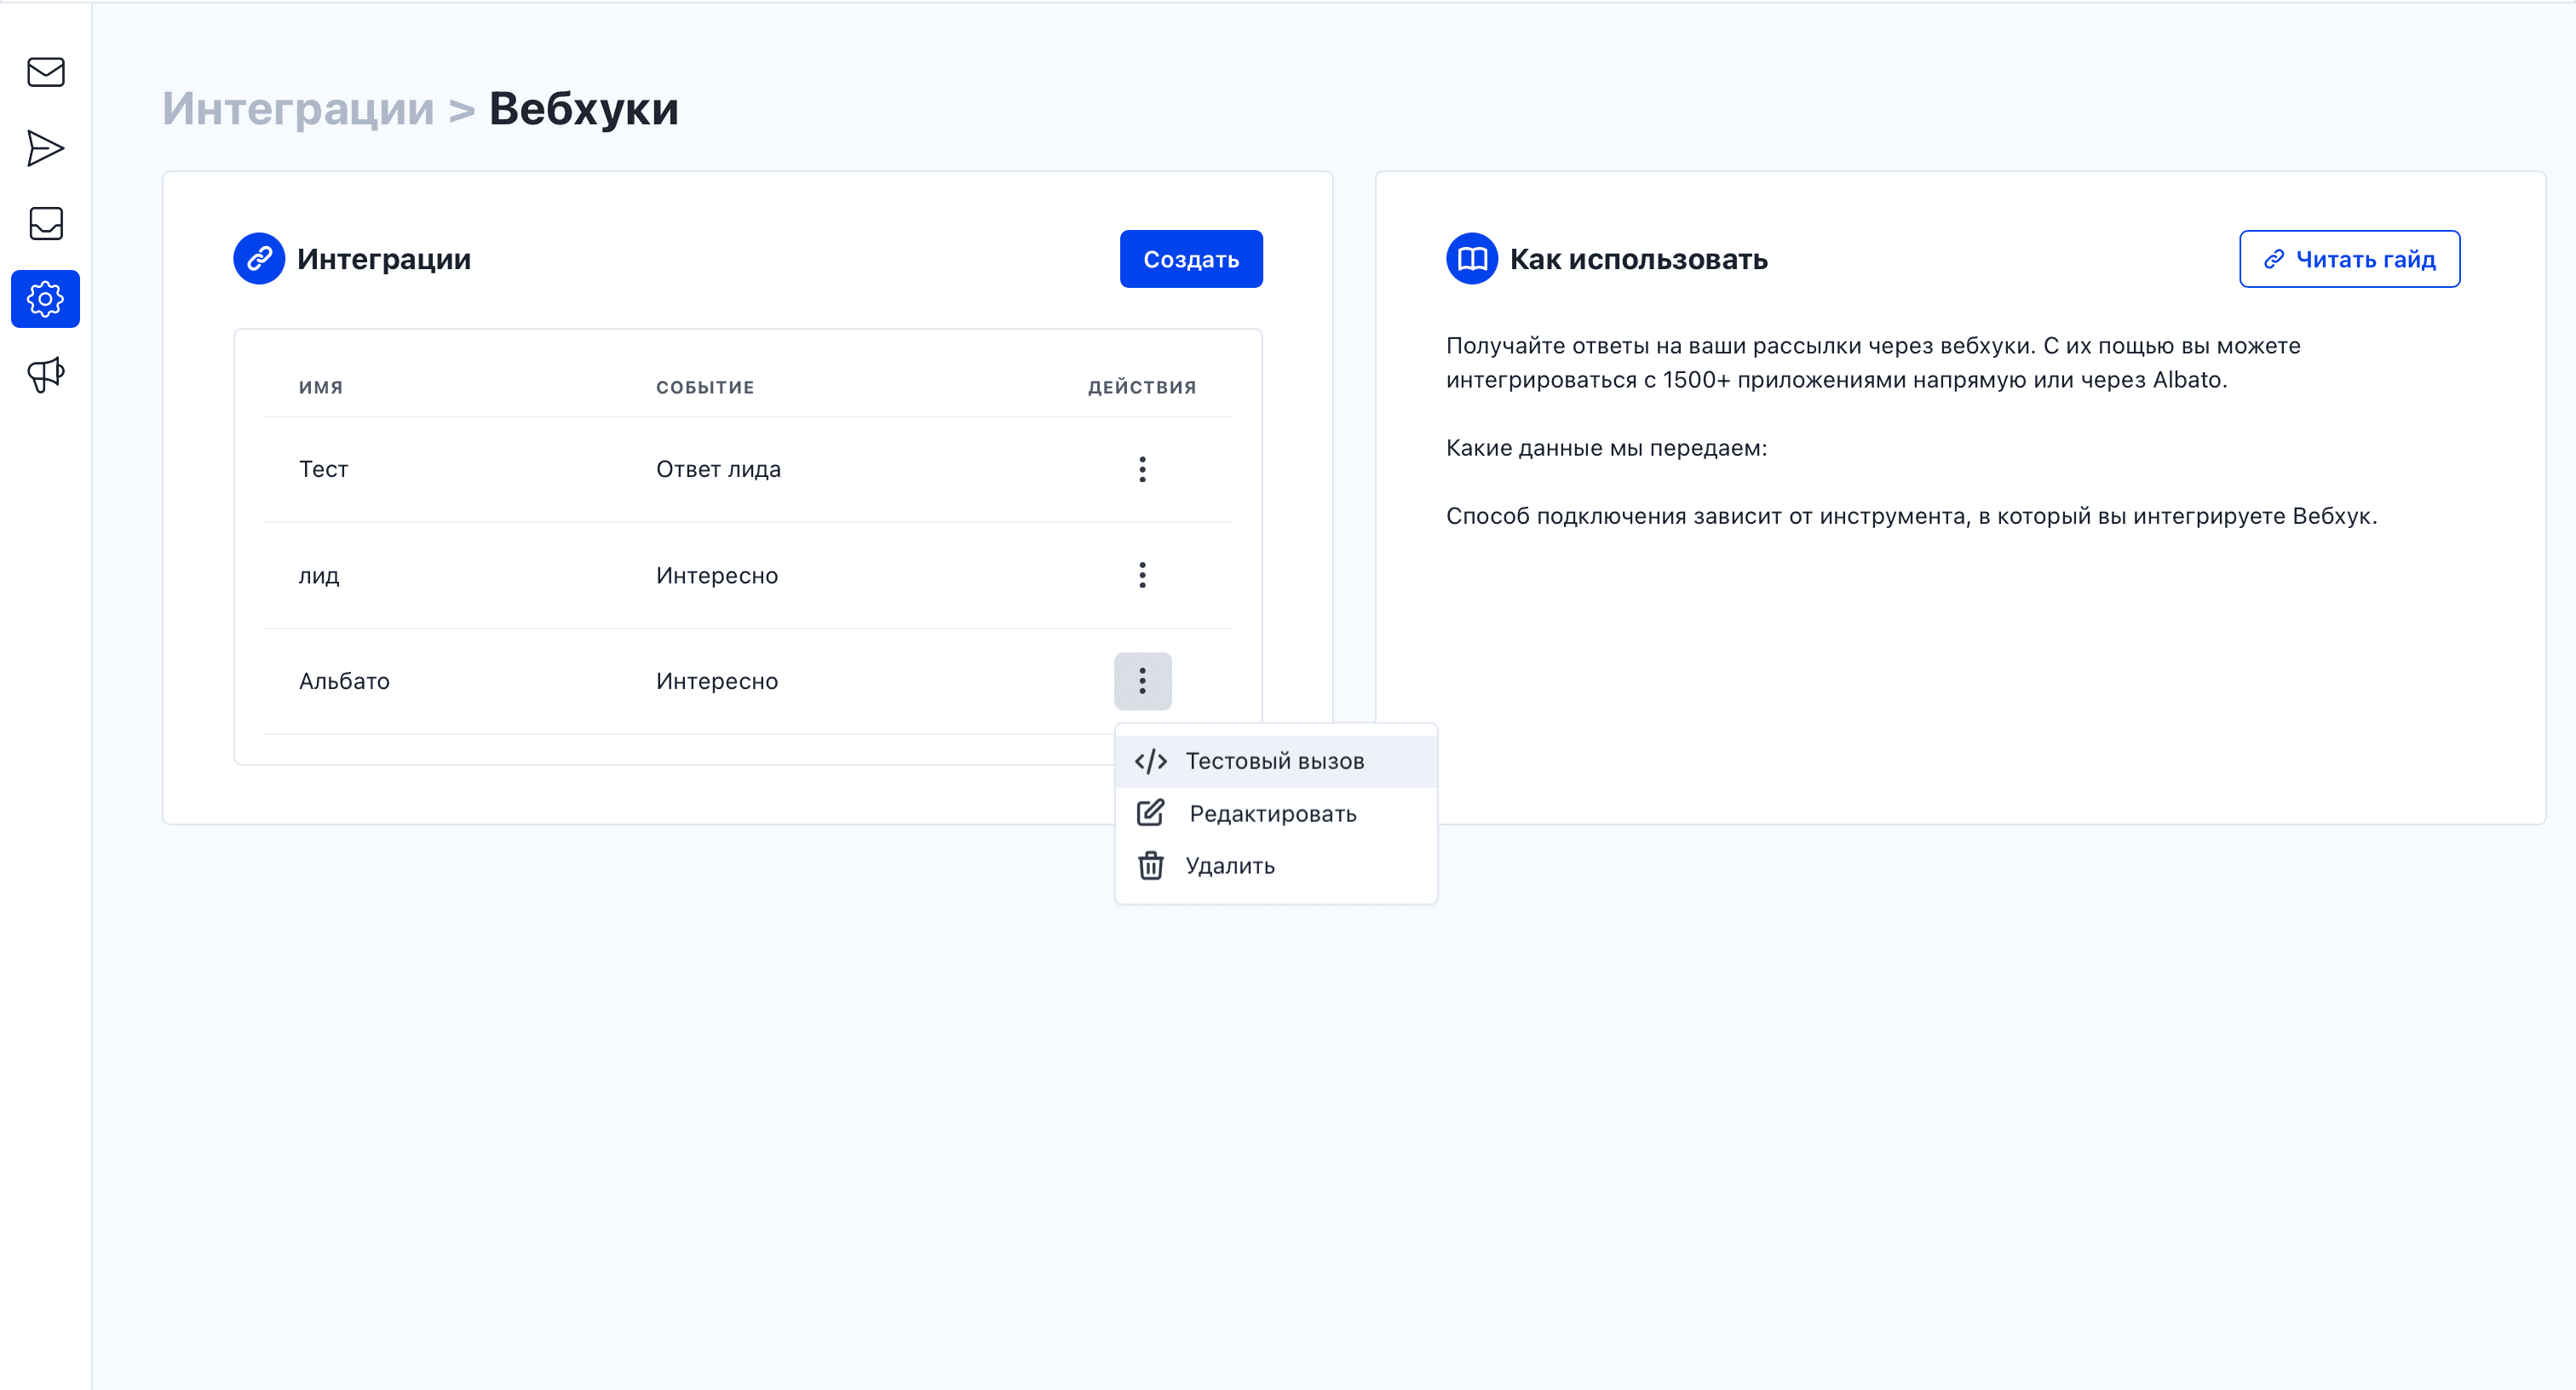Open the inbox tray sidebar icon
Screen dimensions: 2576x1390
coord(46,223)
